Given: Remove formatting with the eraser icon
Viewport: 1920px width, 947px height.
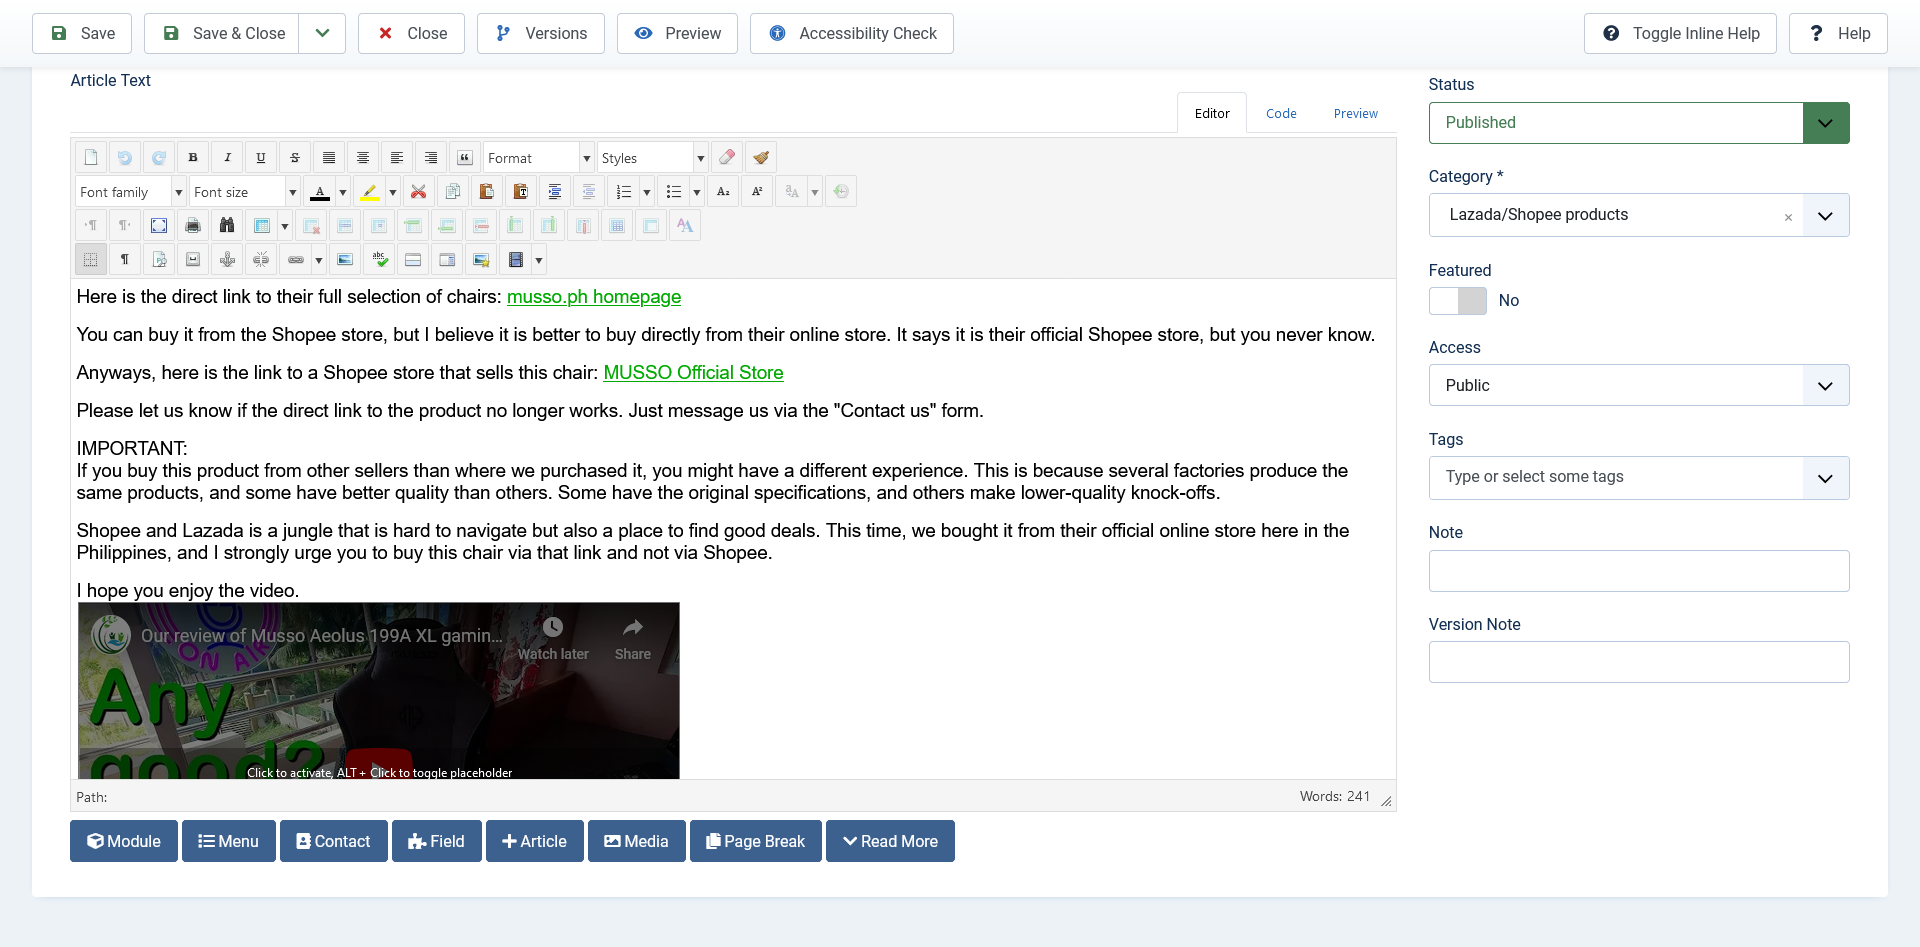Looking at the screenshot, I should 727,158.
